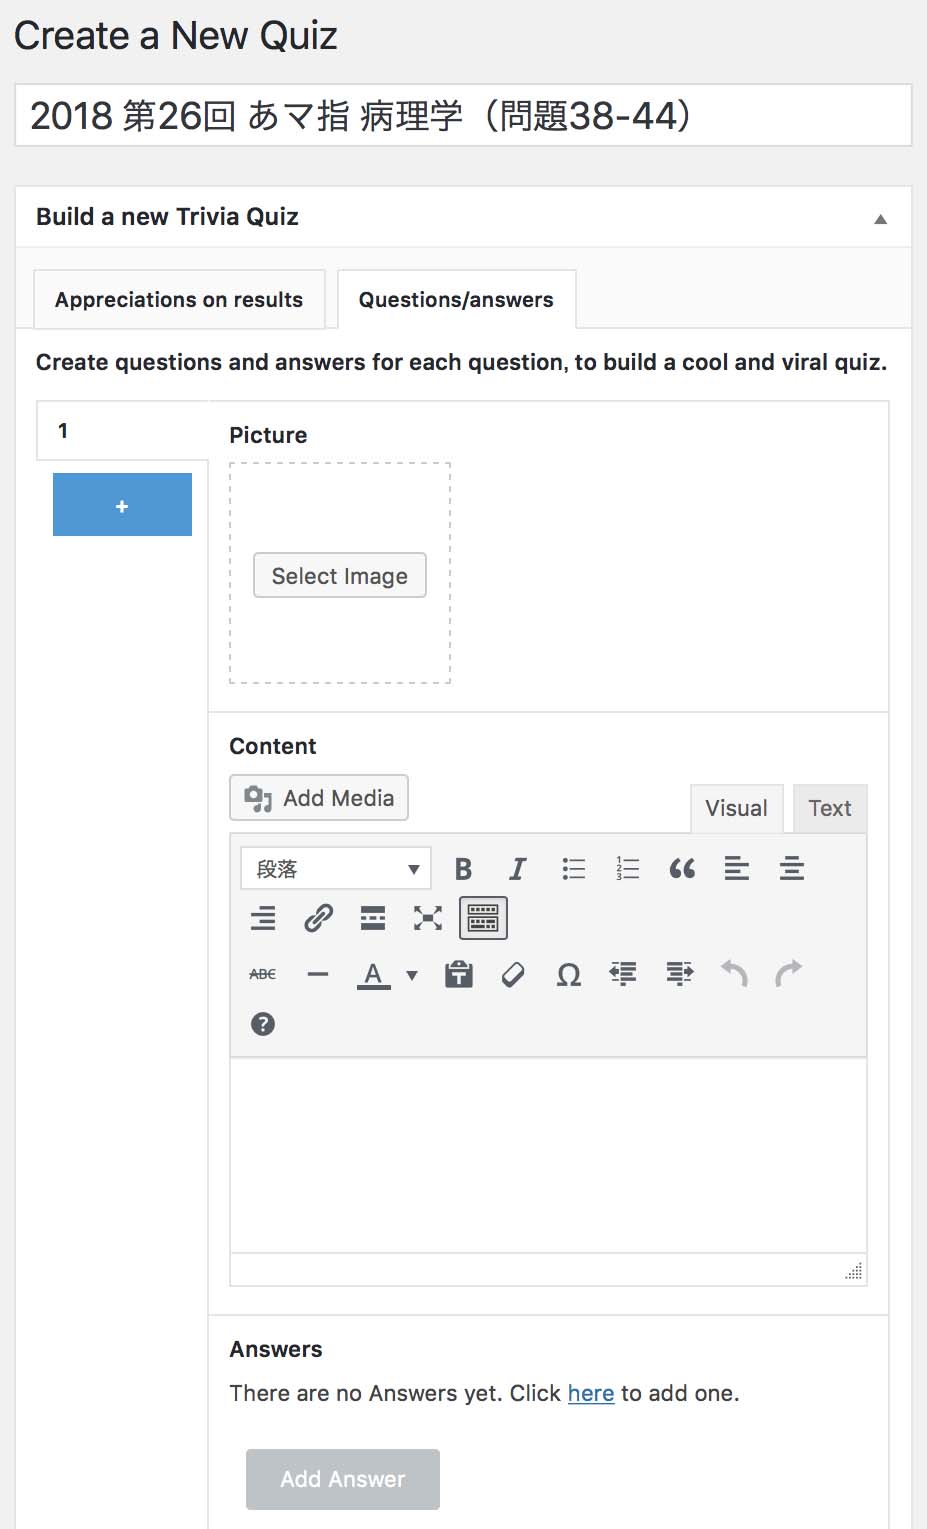Apply italic formatting
The image size is (927, 1529).
coord(517,869)
